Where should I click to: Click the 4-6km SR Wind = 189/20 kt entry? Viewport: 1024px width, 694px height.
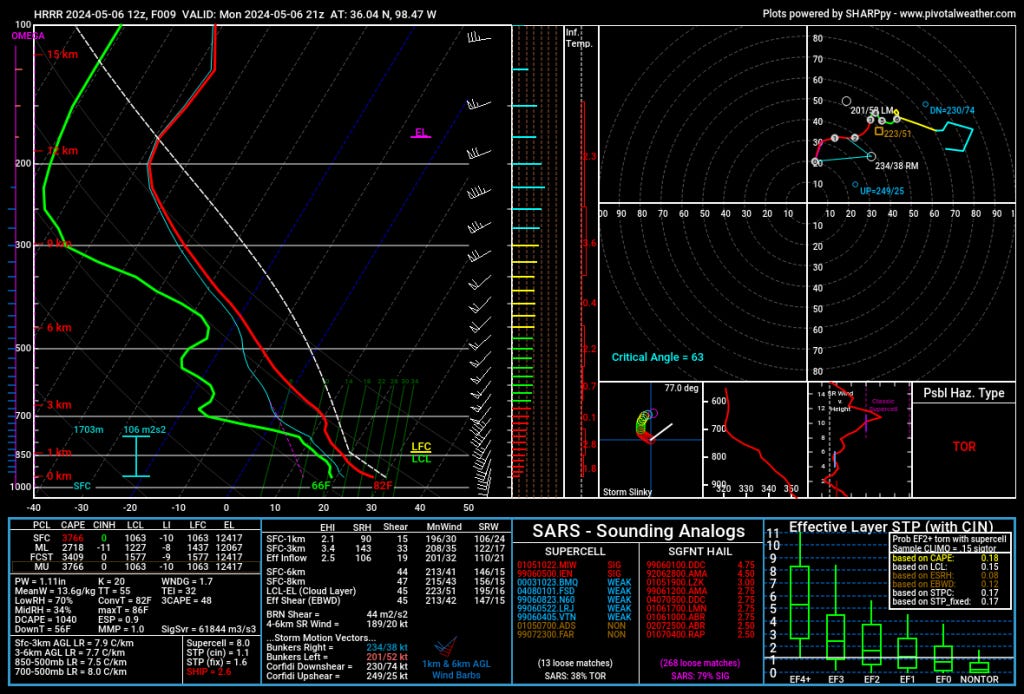(337, 625)
